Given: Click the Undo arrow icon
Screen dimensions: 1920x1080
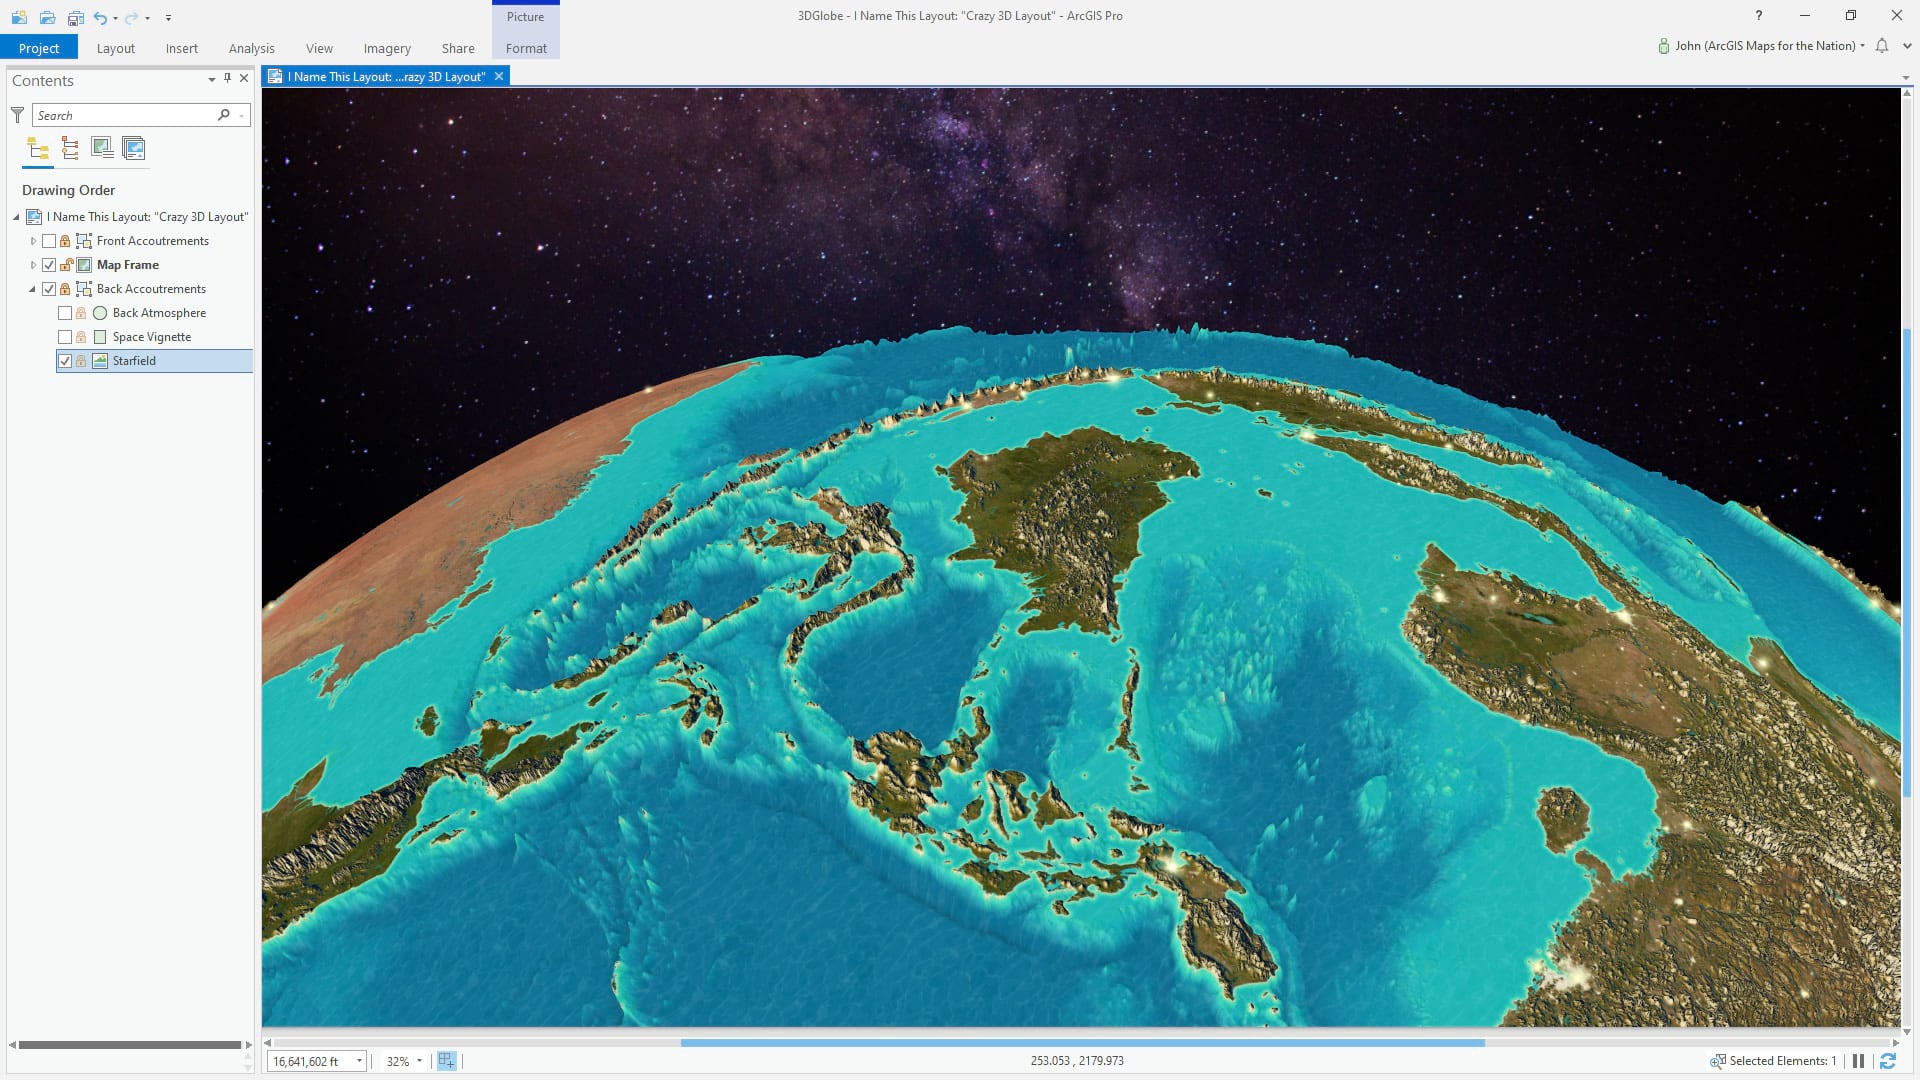Looking at the screenshot, I should click(x=100, y=17).
